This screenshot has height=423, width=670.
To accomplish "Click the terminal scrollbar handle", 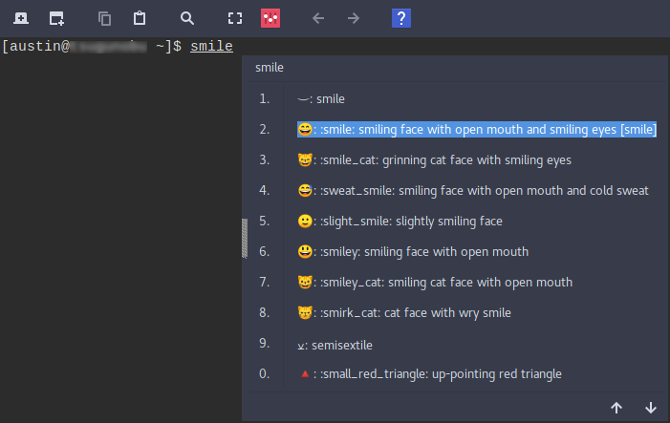I will point(245,238).
